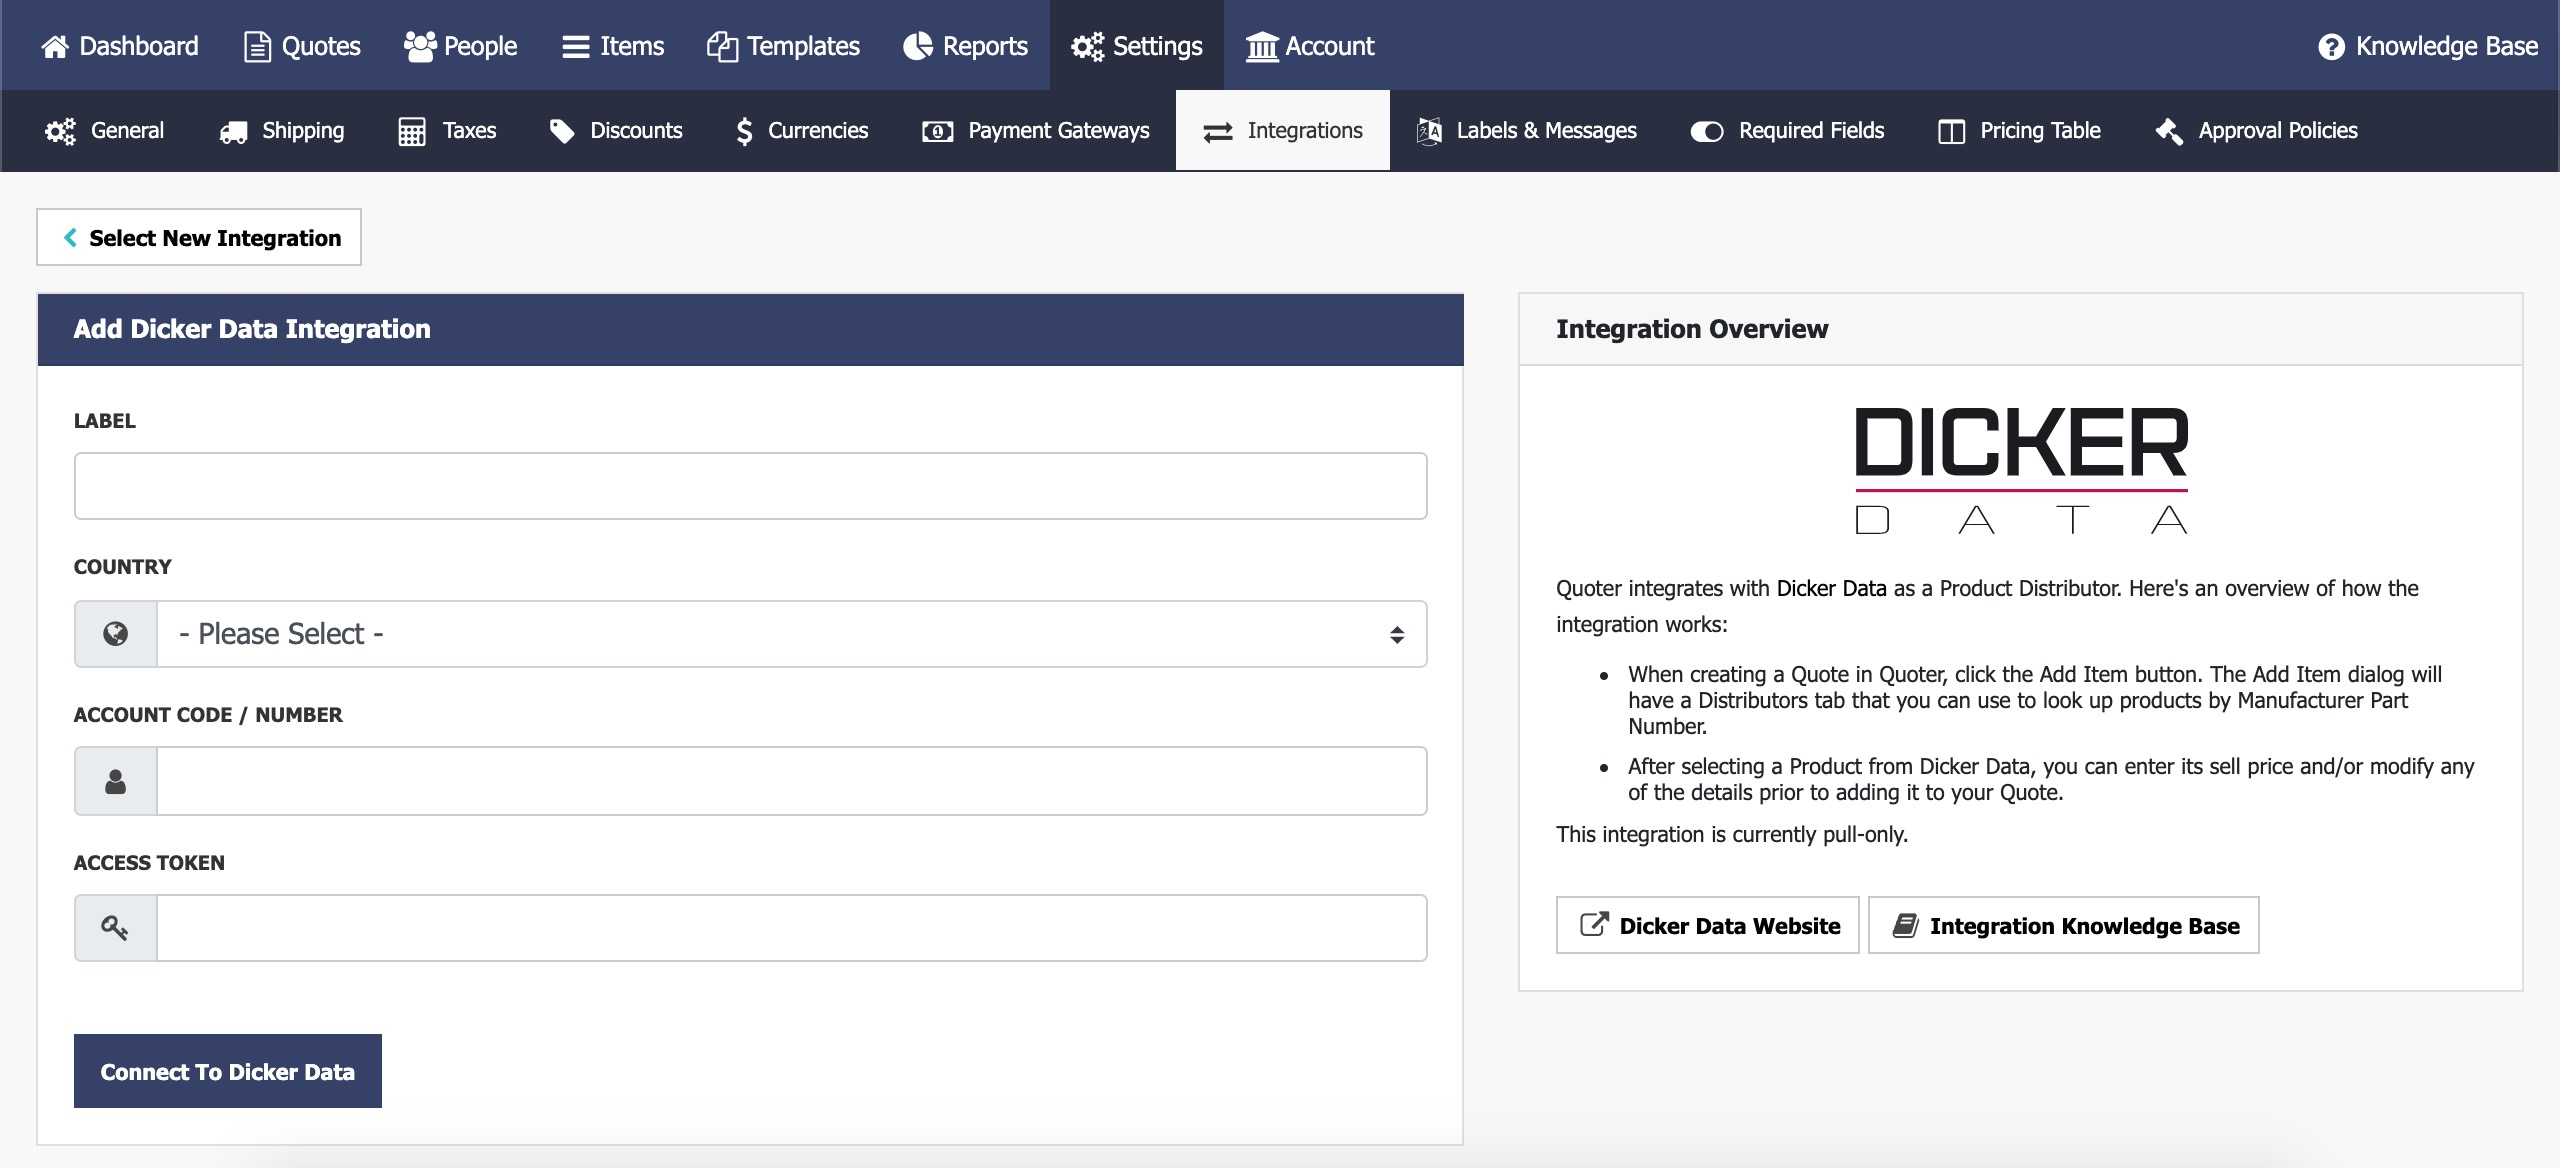The height and width of the screenshot is (1168, 2560).
Task: Open Dicker Data Website link
Action: [1708, 925]
